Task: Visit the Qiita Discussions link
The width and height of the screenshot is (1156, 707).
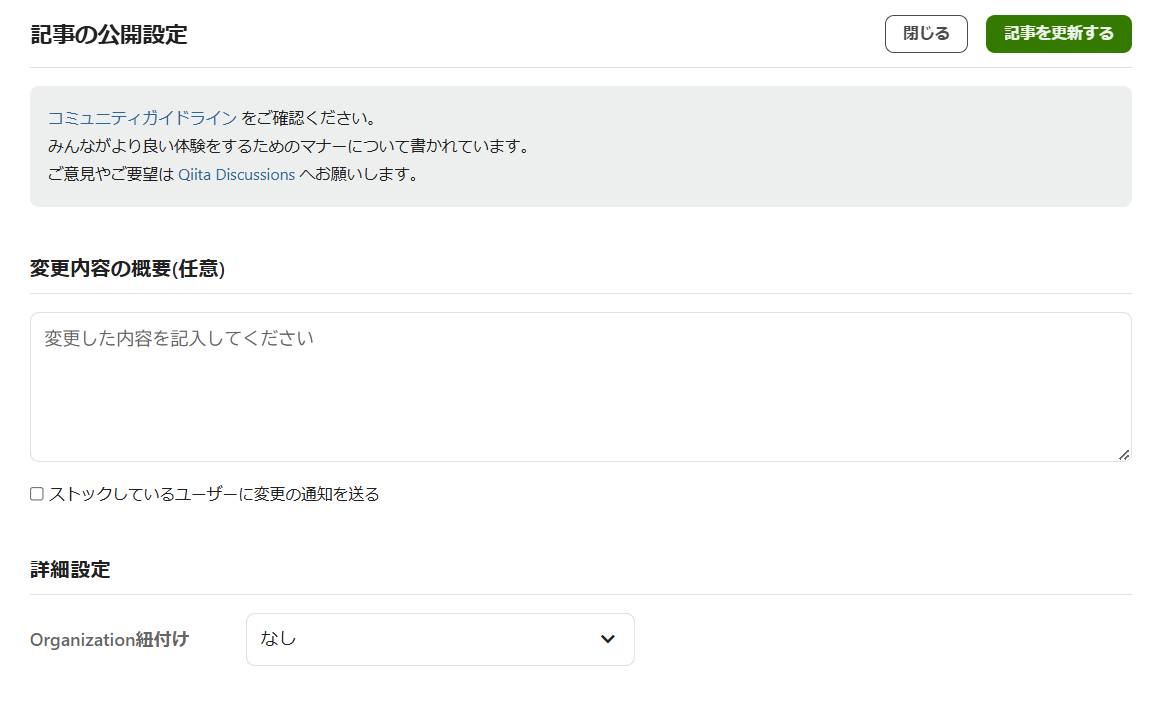Action: click(x=236, y=174)
